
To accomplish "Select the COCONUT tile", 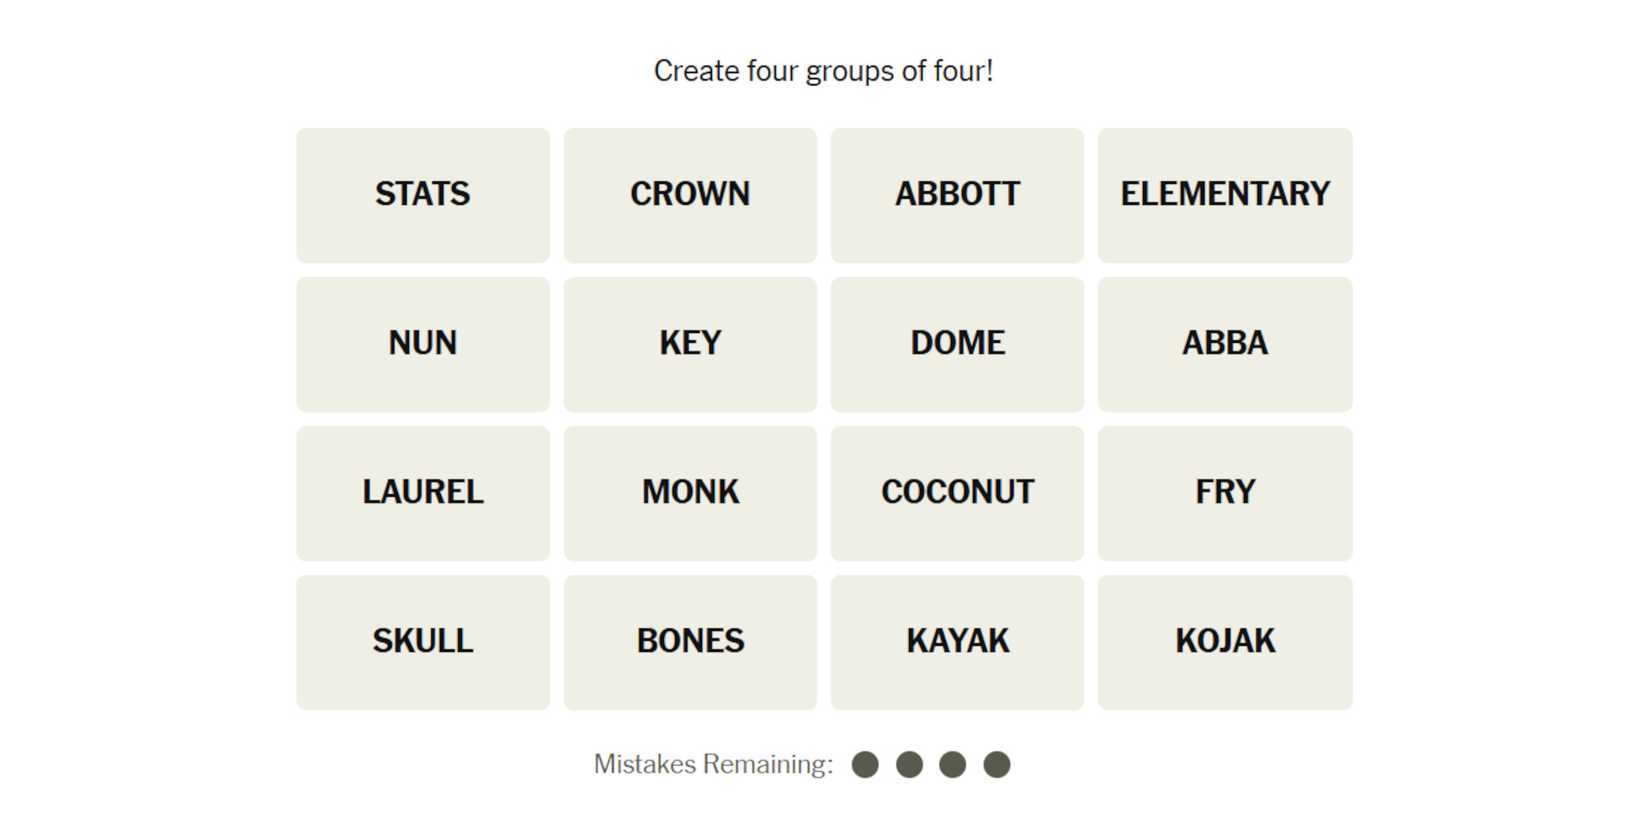I will point(957,493).
